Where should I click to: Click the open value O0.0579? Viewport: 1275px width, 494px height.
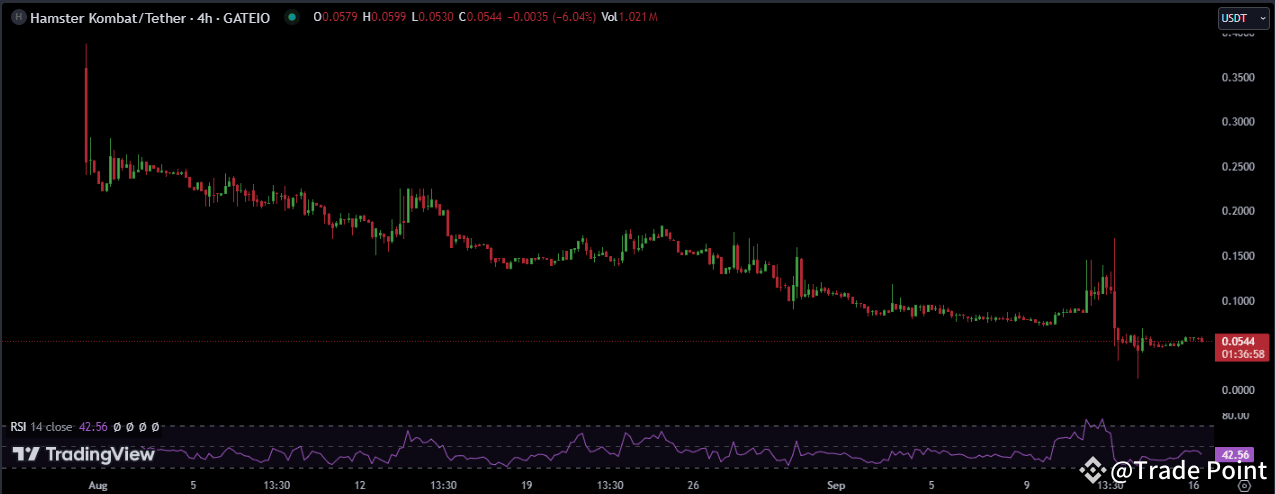(334, 18)
